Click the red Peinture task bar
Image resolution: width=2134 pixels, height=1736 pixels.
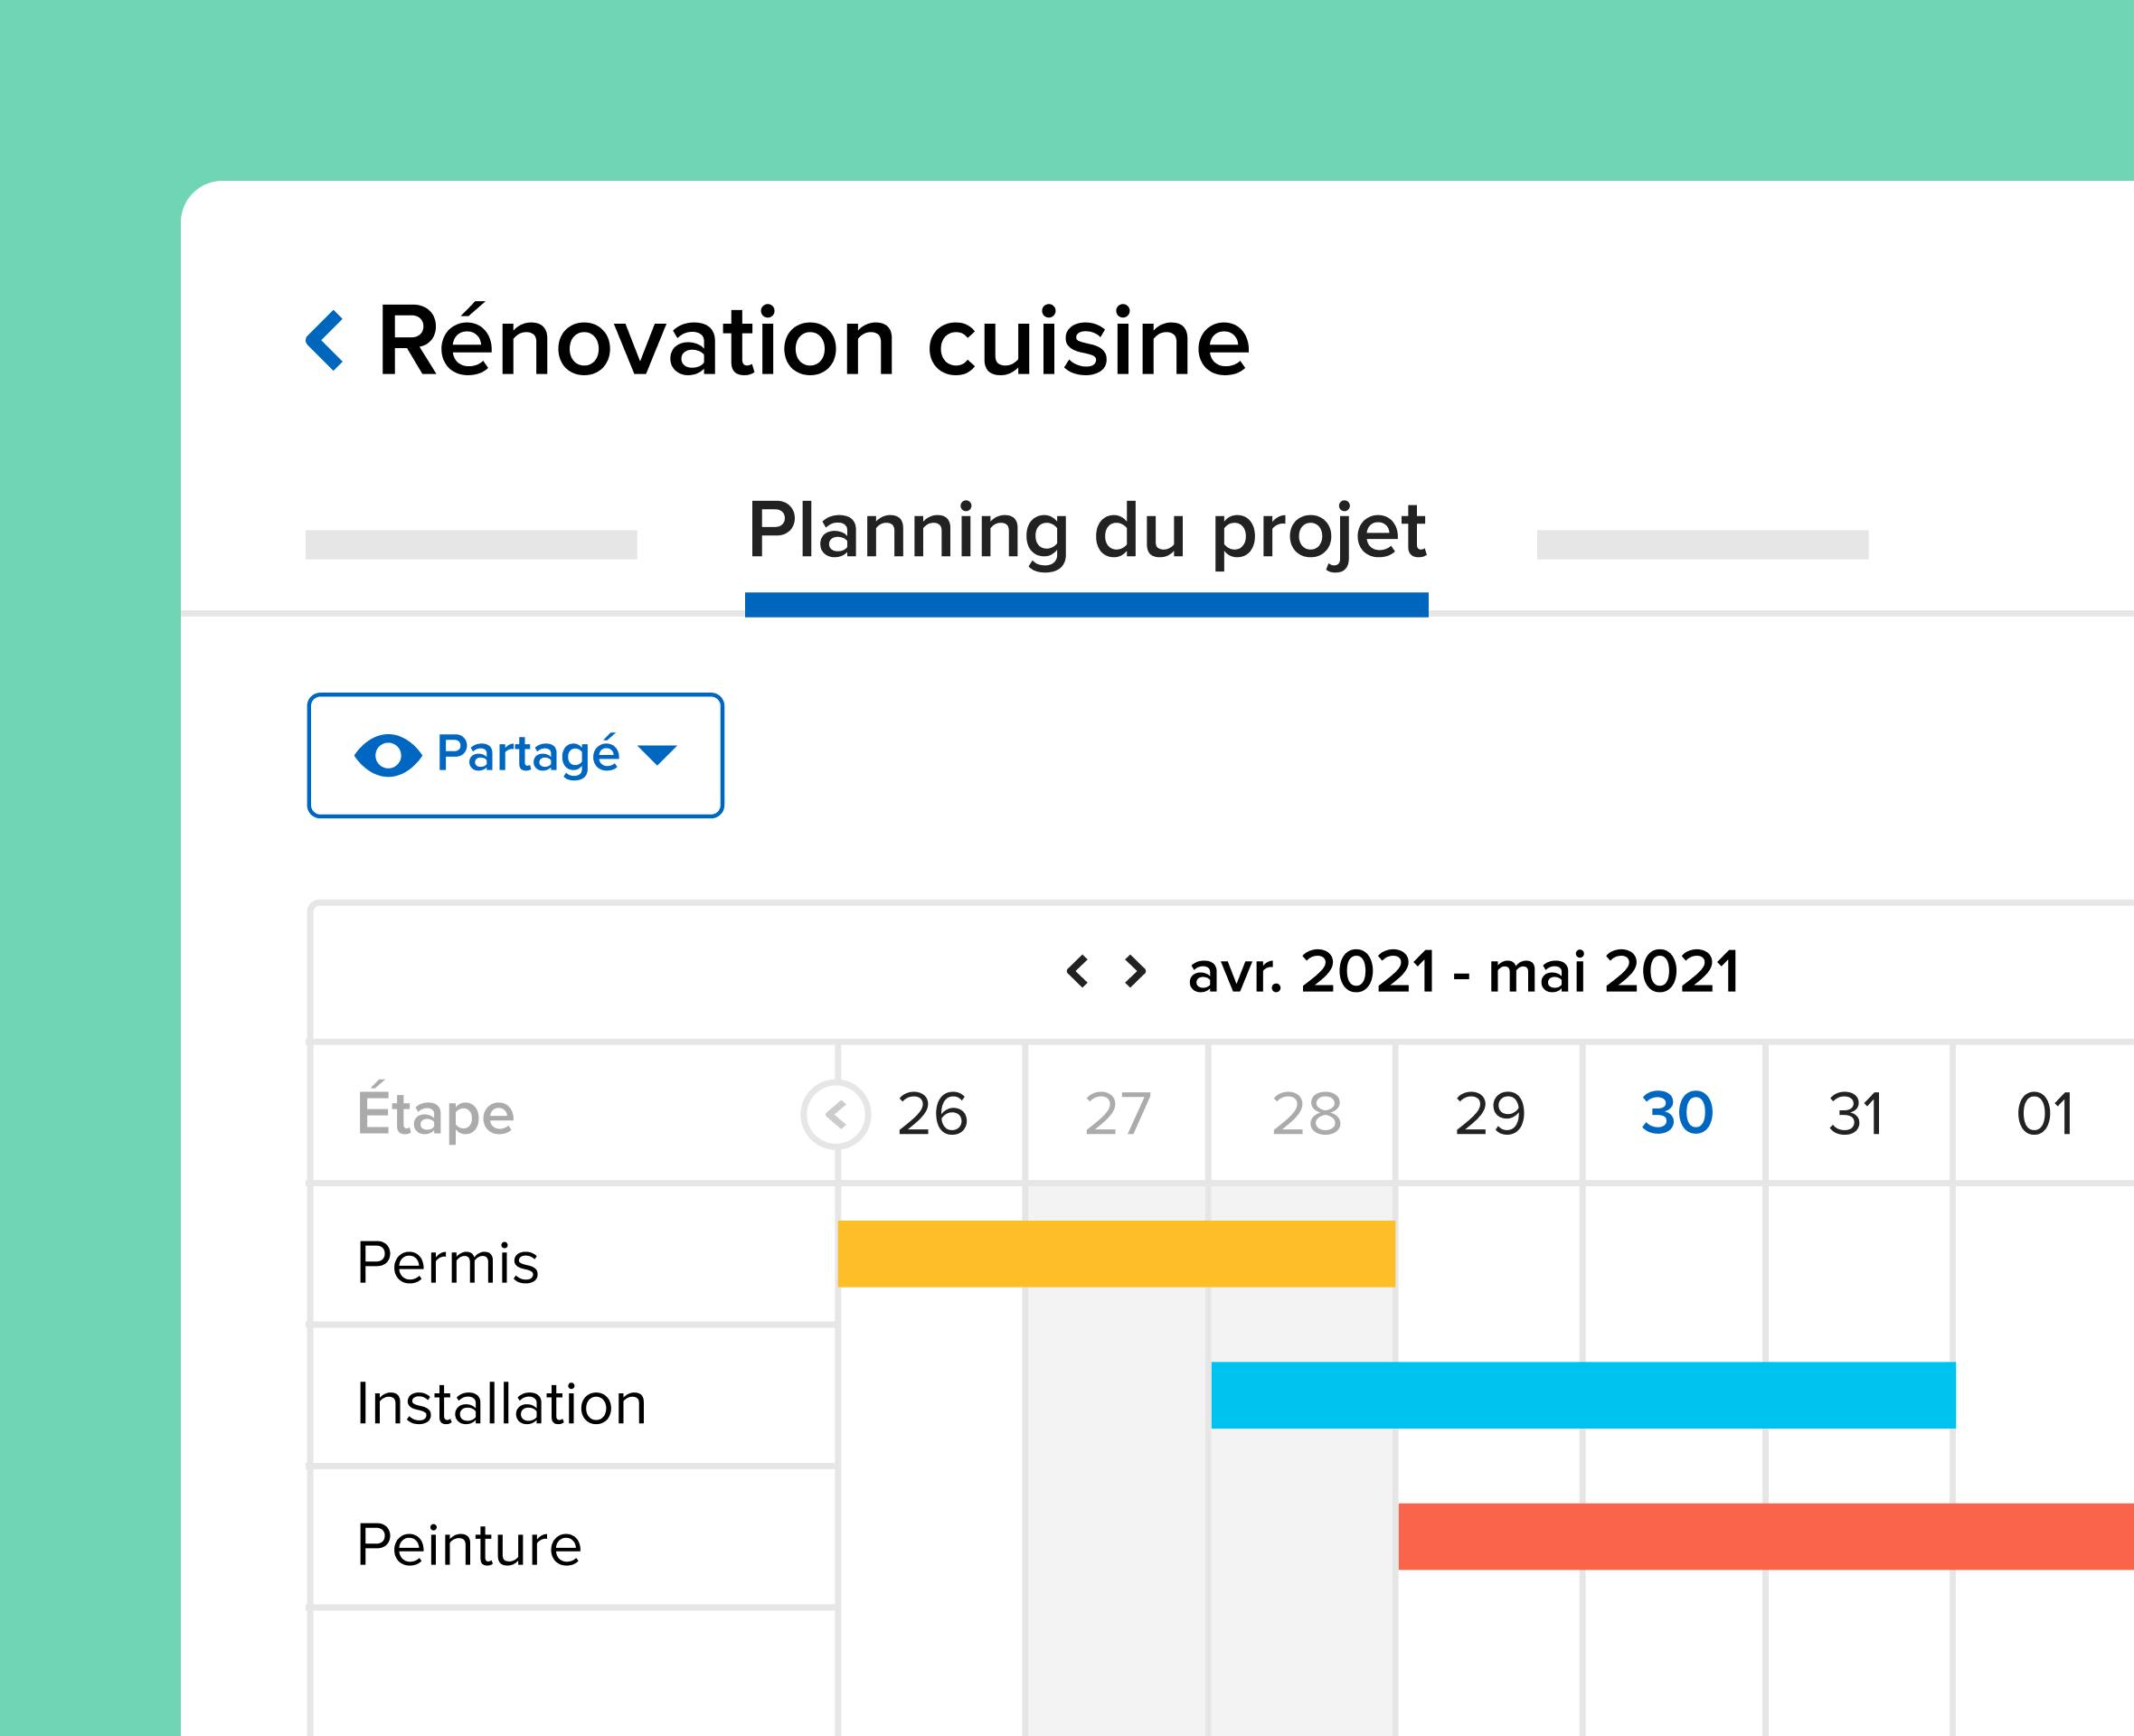click(x=1765, y=1536)
